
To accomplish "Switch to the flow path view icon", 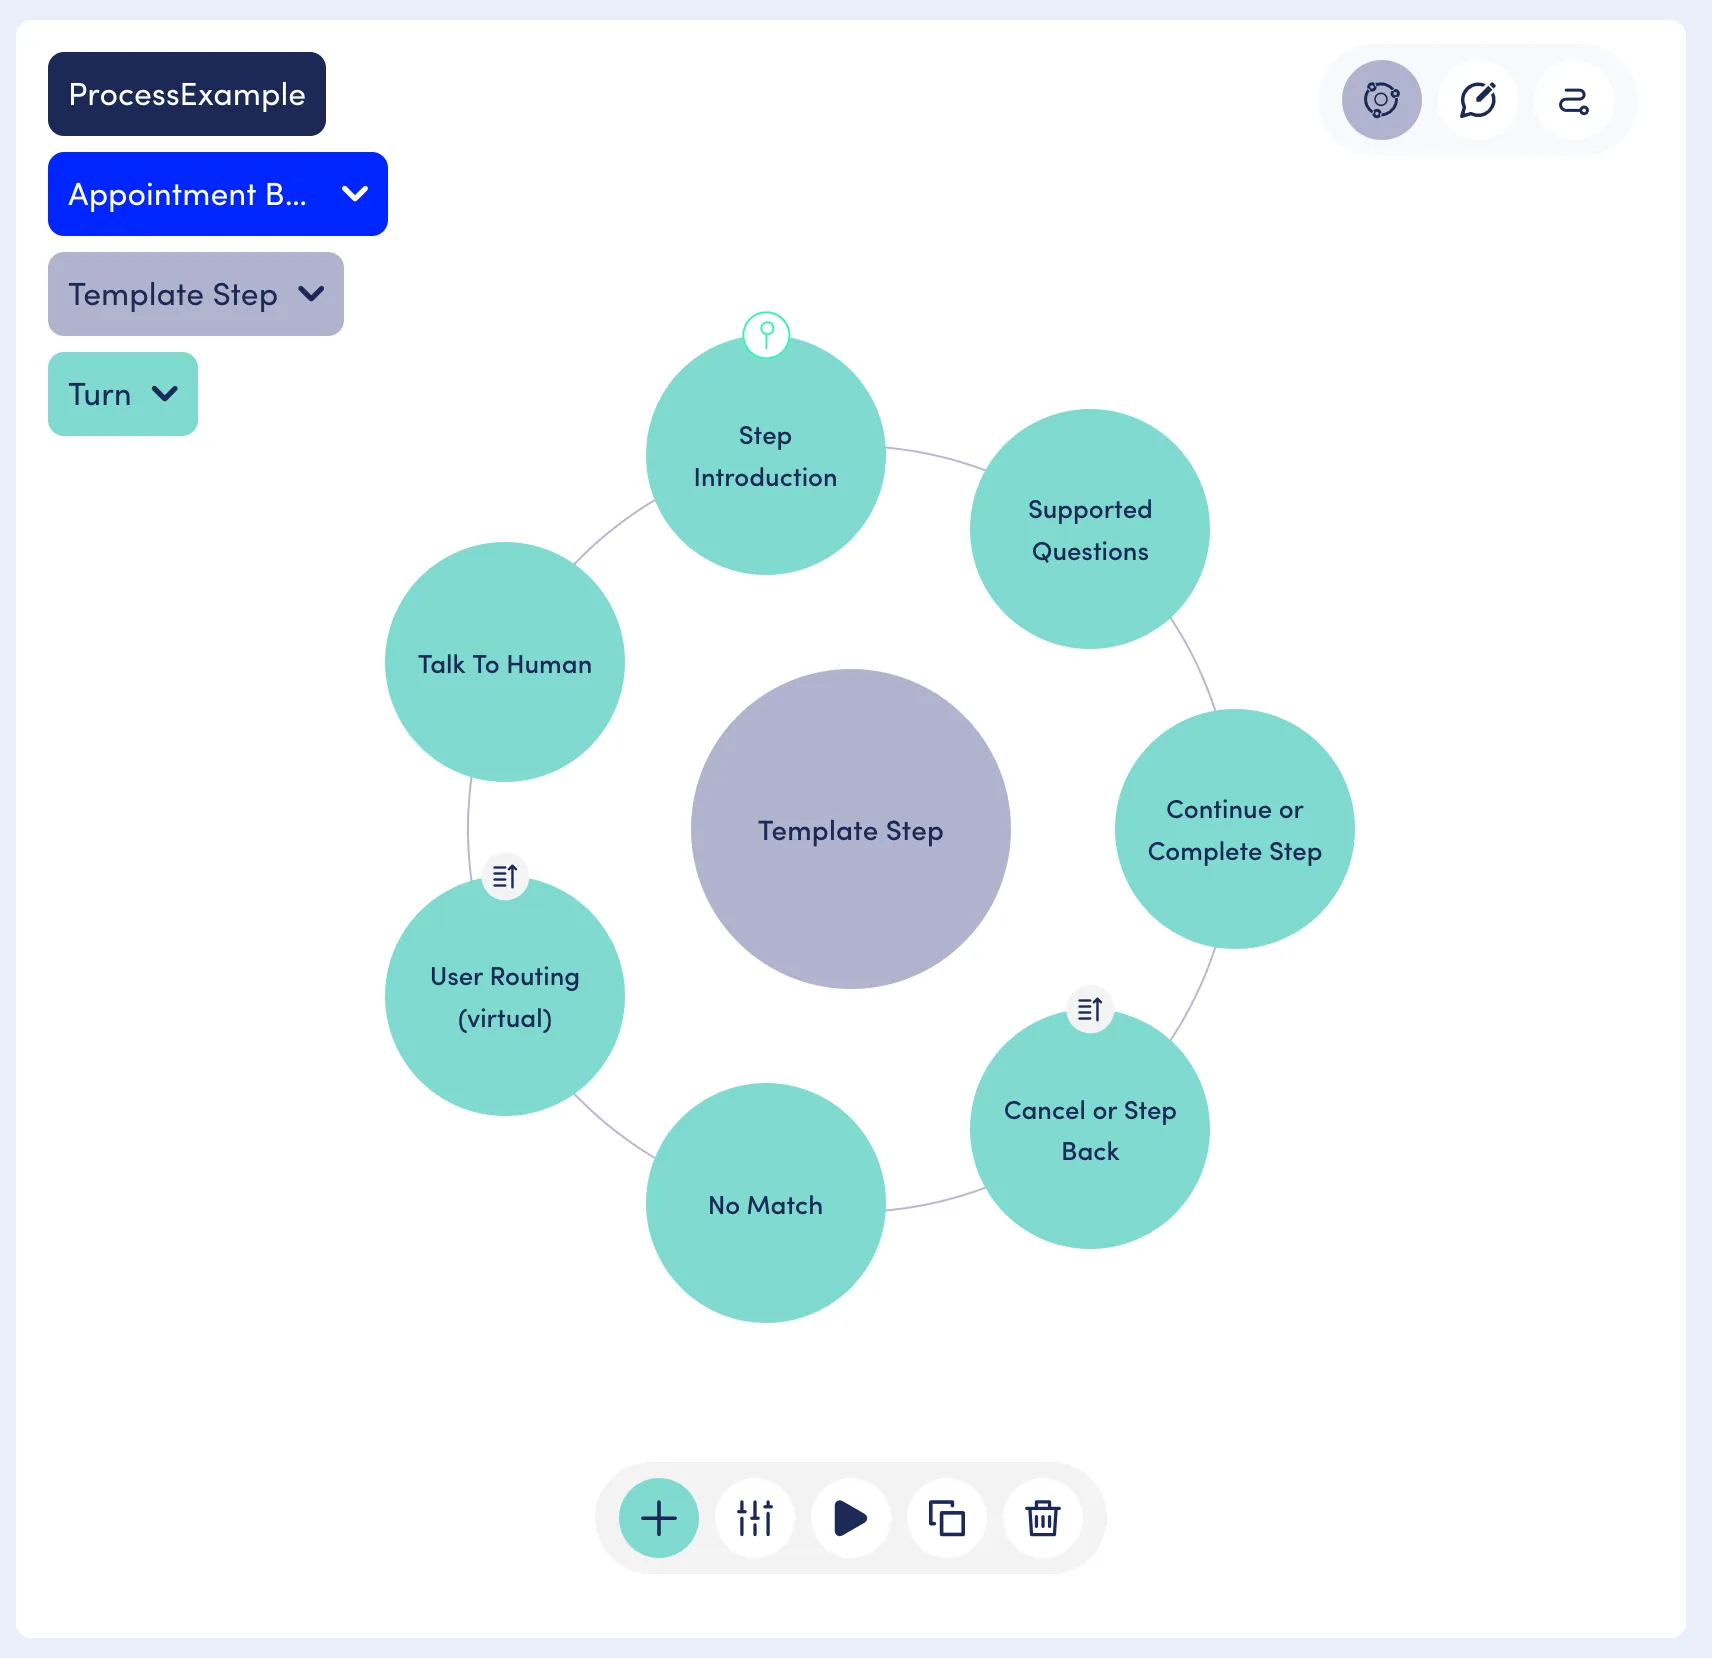I will (x=1573, y=100).
